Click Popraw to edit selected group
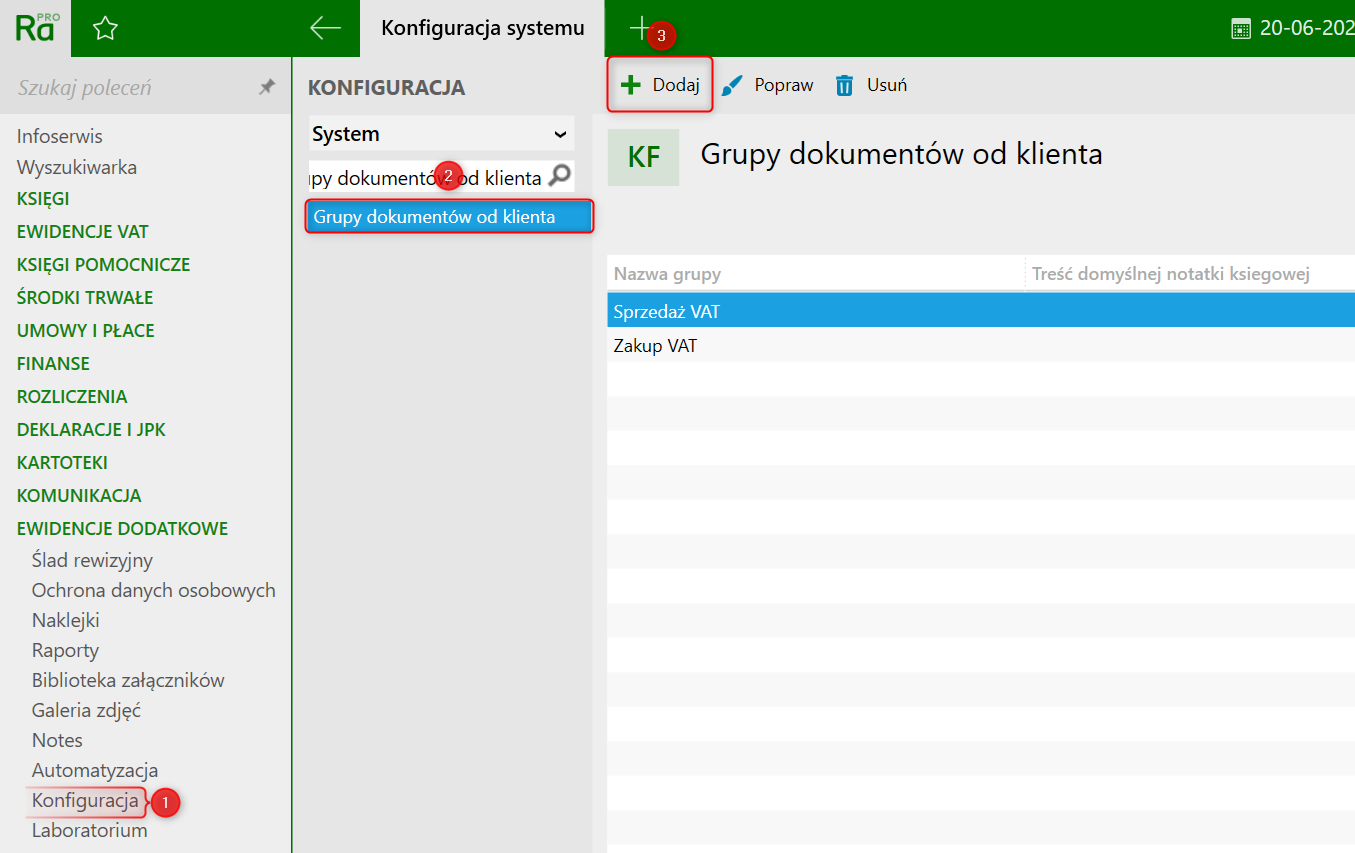This screenshot has height=853, width=1355. click(x=768, y=86)
